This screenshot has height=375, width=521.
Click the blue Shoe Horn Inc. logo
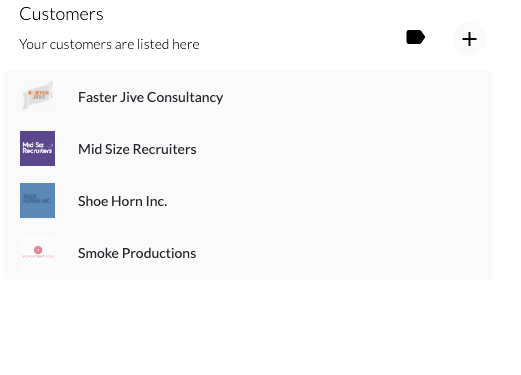tap(37, 200)
